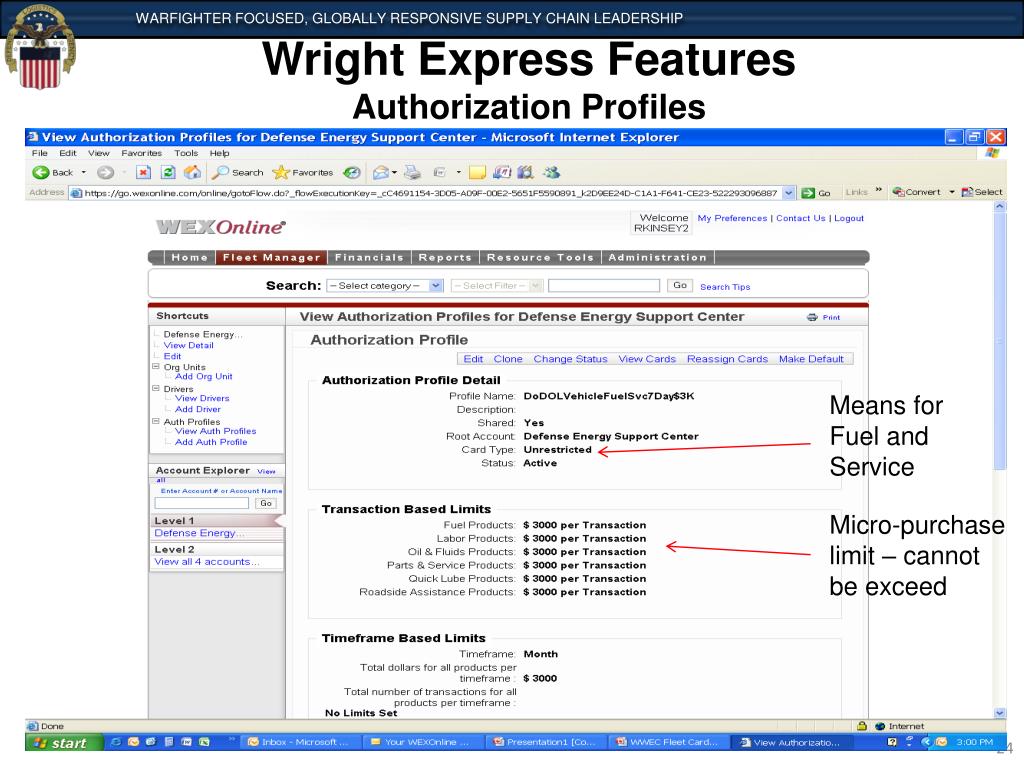The width and height of the screenshot is (1024, 768).
Task: Switch to Presentation1 taskbar item
Action: [x=545, y=742]
